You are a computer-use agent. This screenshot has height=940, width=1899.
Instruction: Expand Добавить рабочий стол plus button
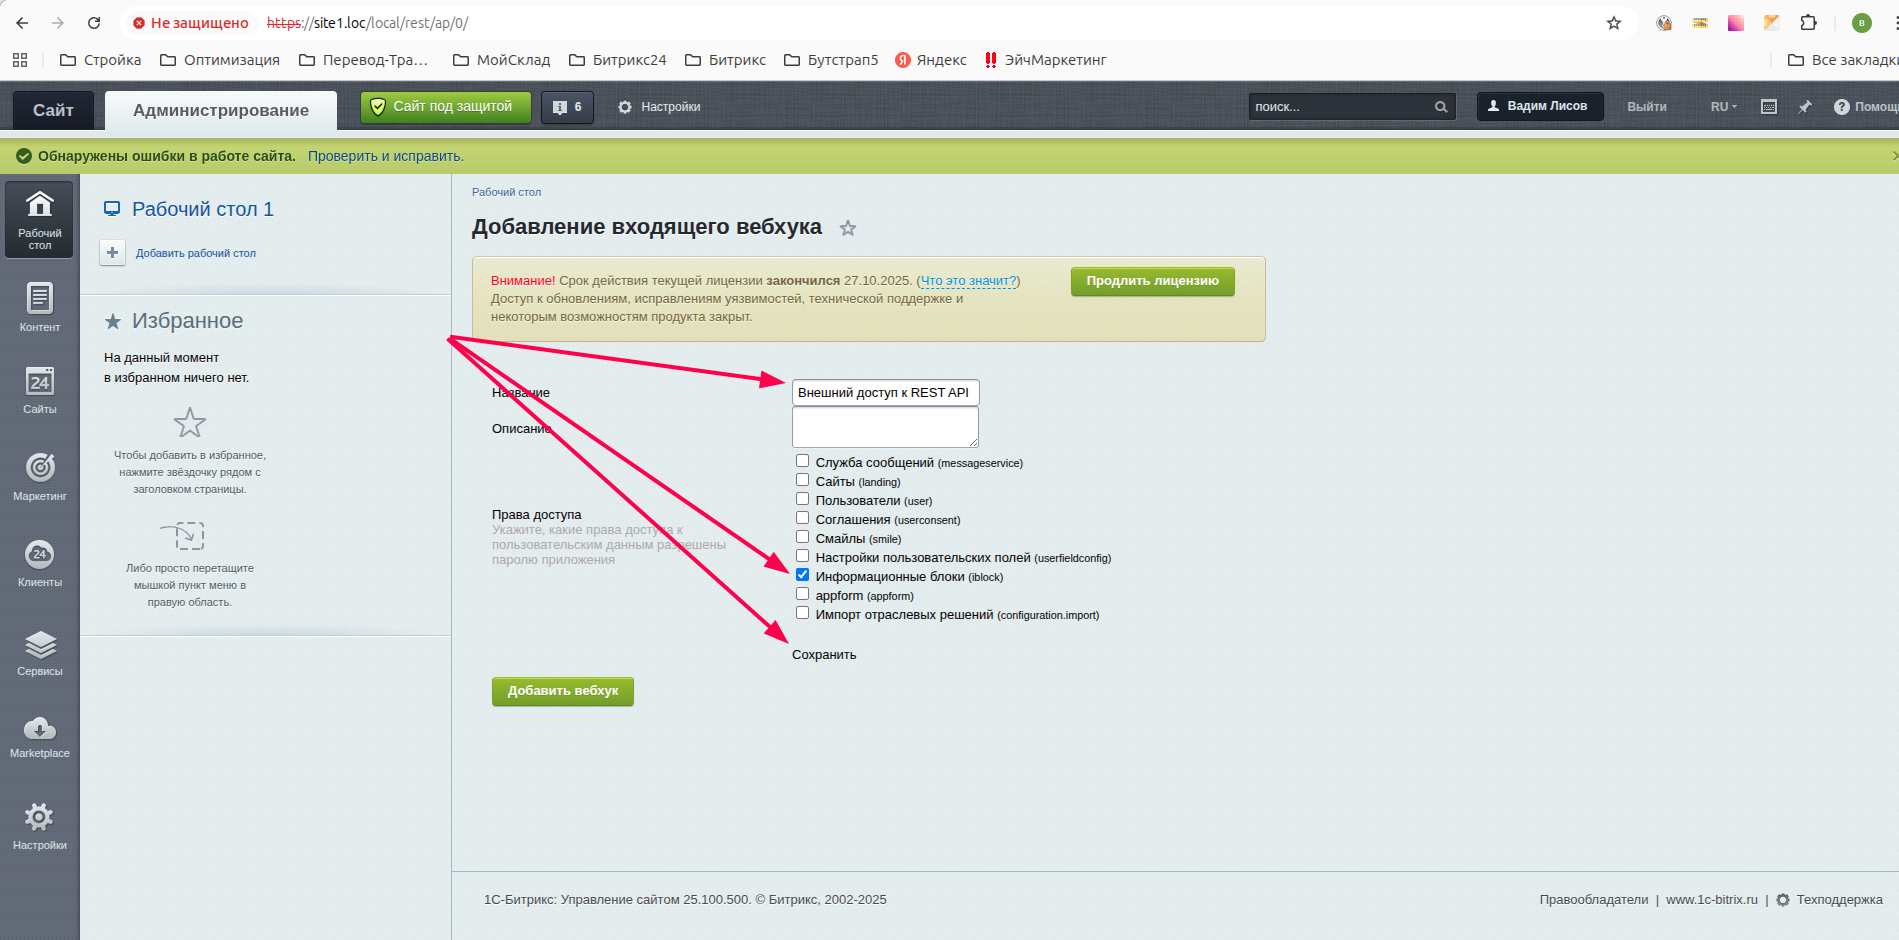(113, 253)
